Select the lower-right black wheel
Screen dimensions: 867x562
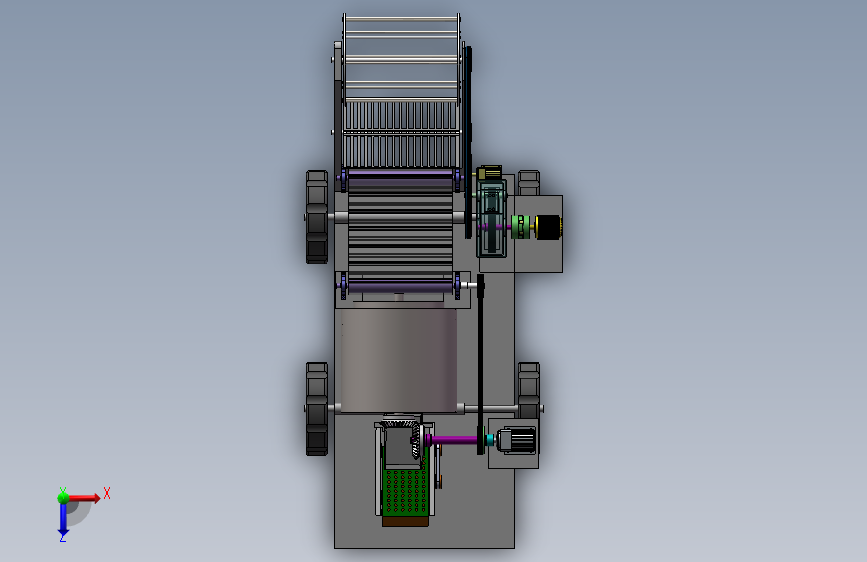click(x=529, y=391)
